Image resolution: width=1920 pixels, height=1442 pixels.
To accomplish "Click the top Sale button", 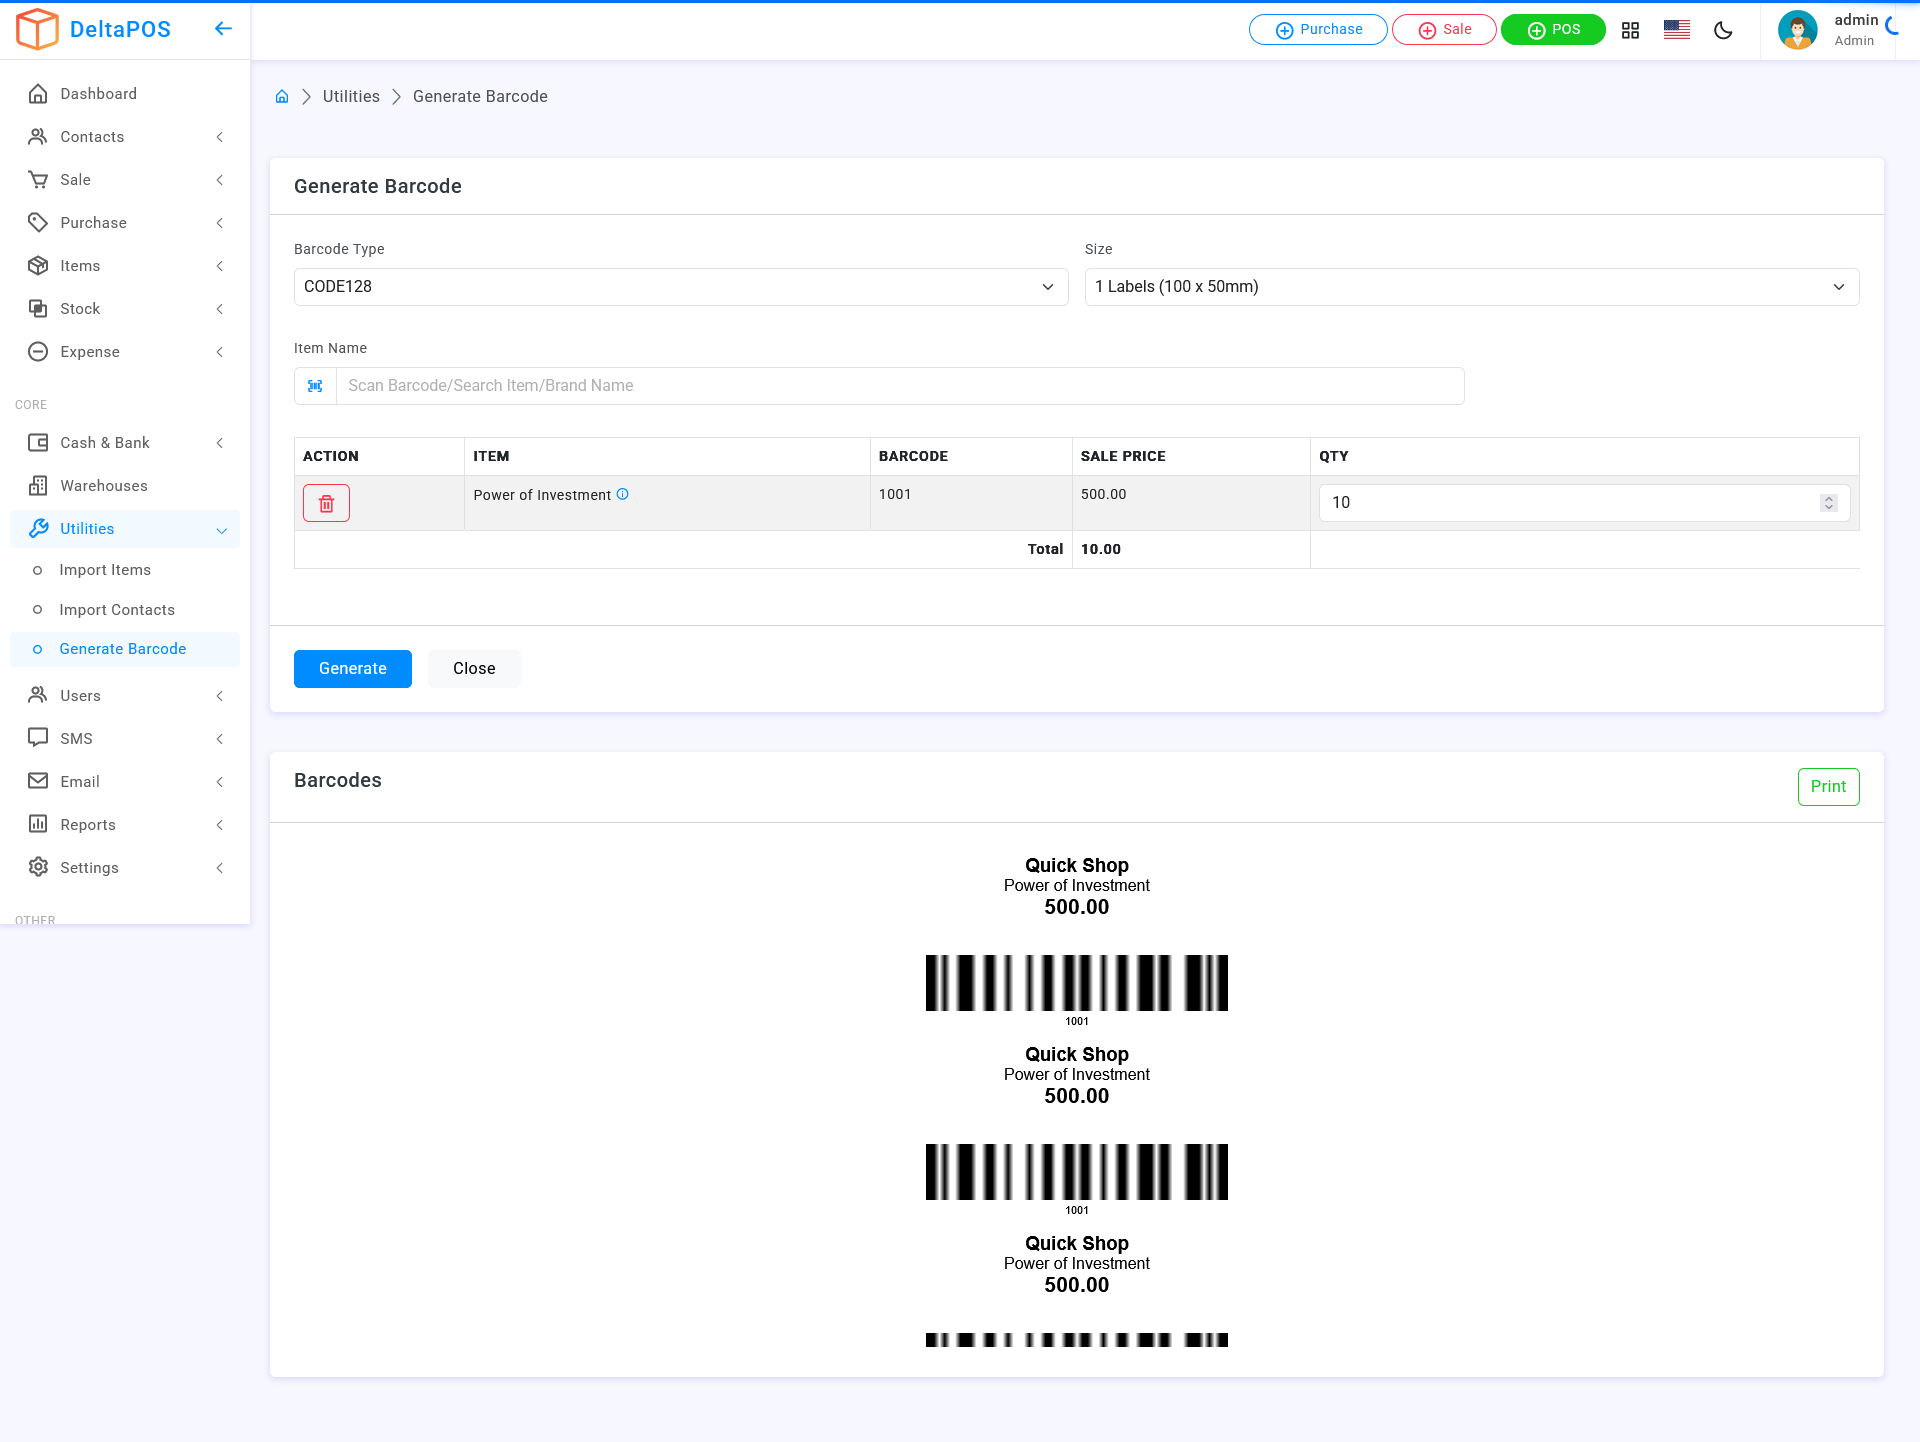I will pyautogui.click(x=1444, y=30).
